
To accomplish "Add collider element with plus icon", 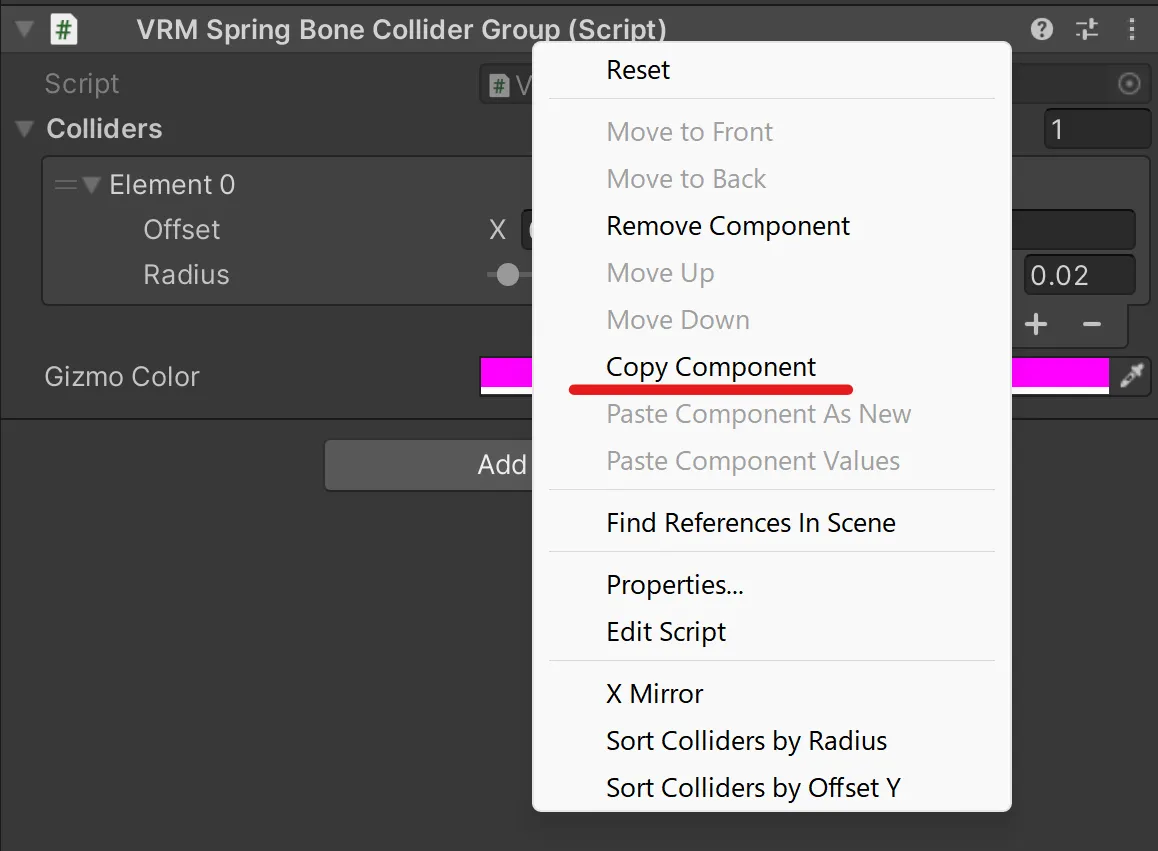I will 1035,324.
